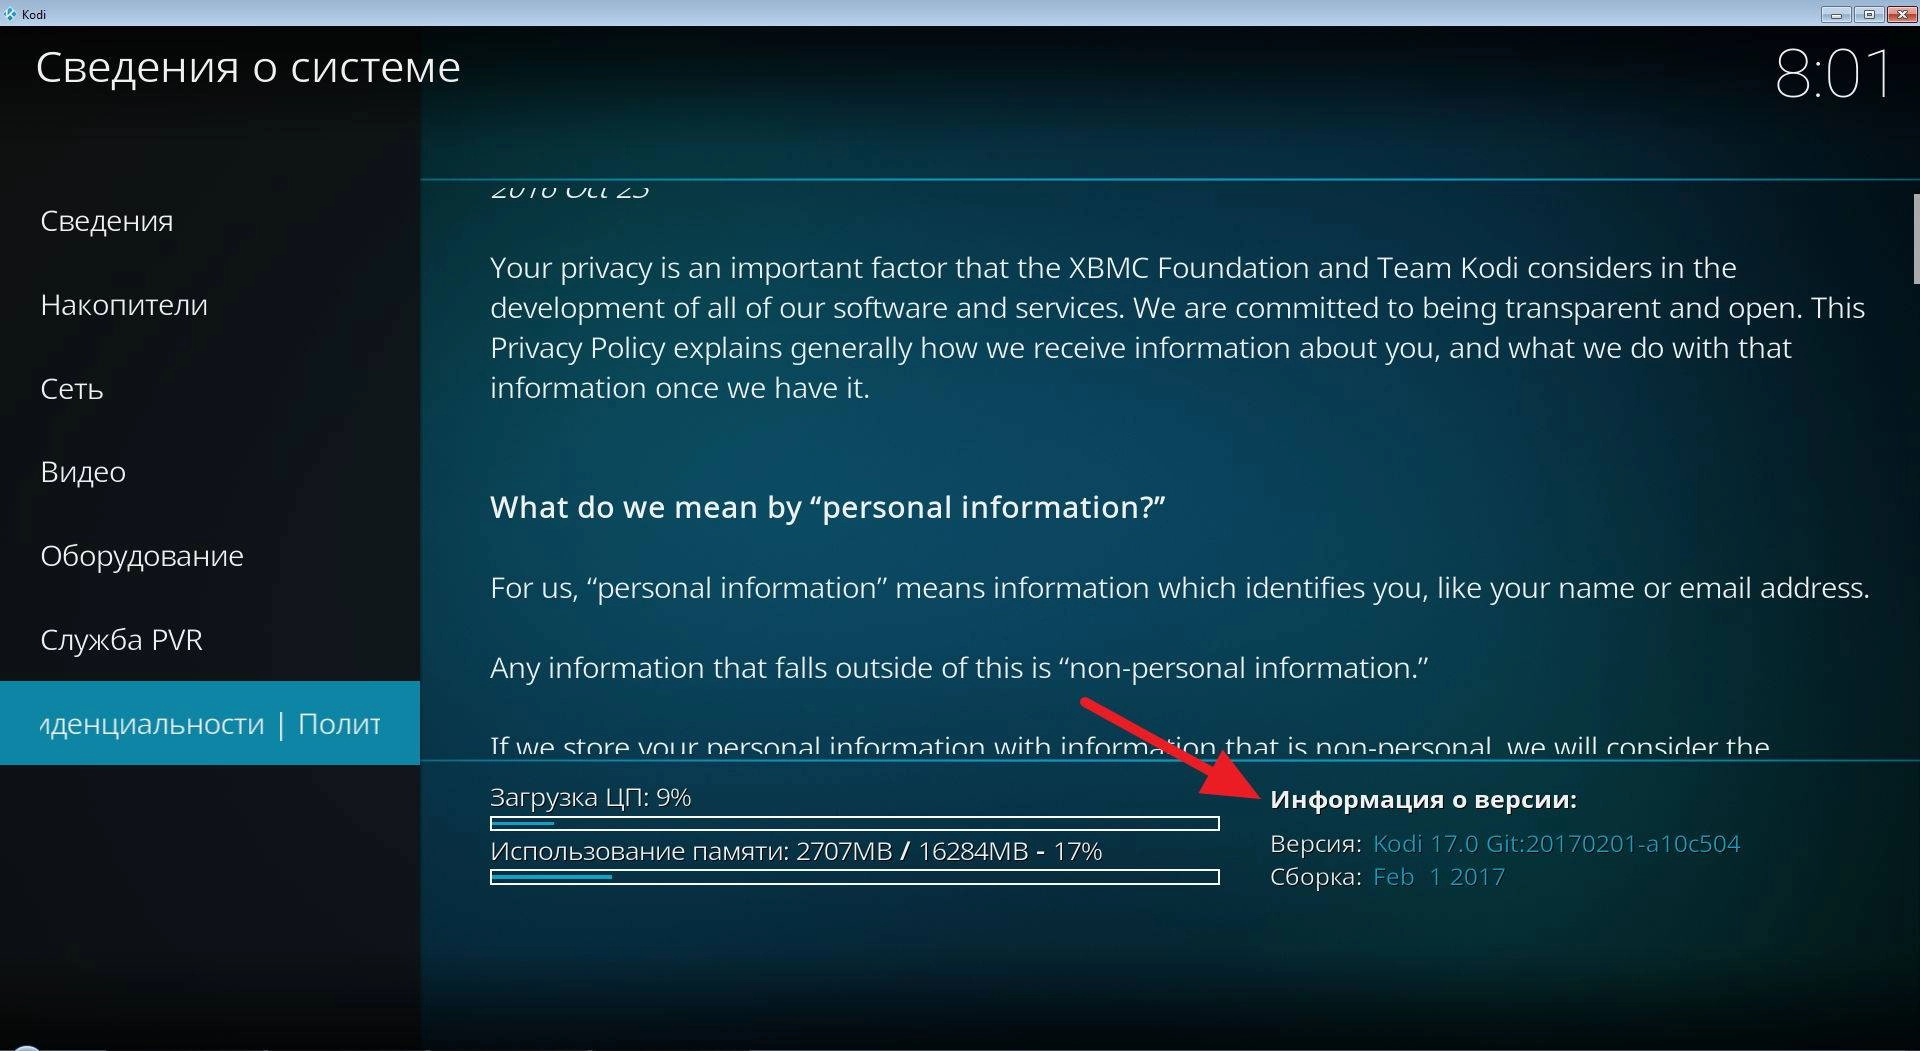Click the Использование памяти label

click(796, 851)
